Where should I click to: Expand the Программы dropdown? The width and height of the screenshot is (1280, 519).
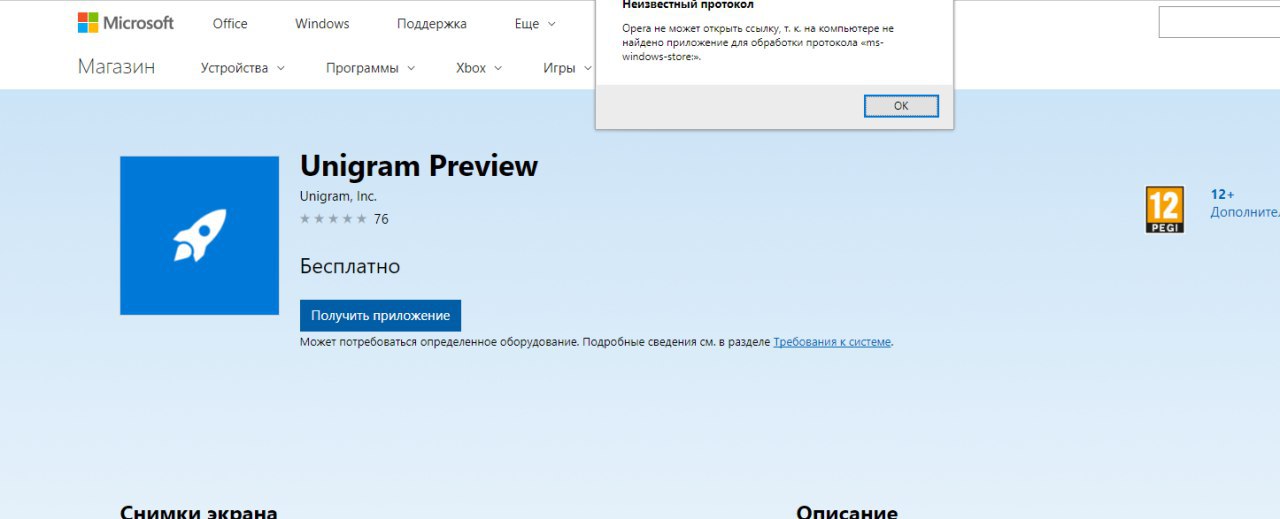point(371,68)
